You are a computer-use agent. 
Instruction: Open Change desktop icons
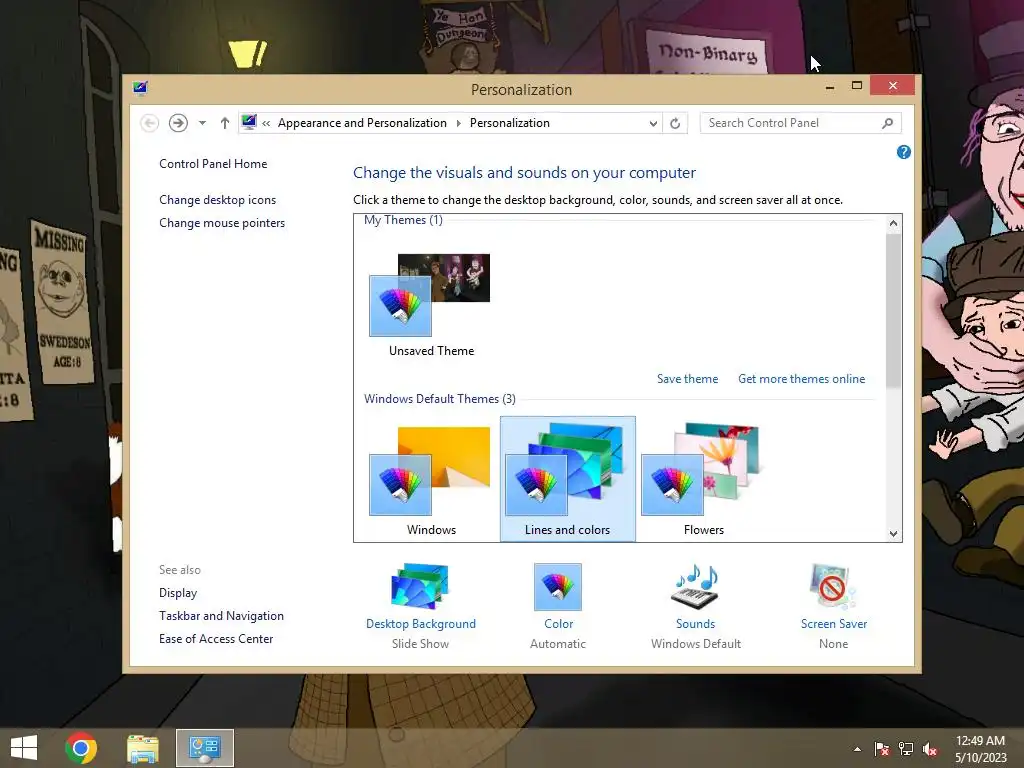click(217, 200)
